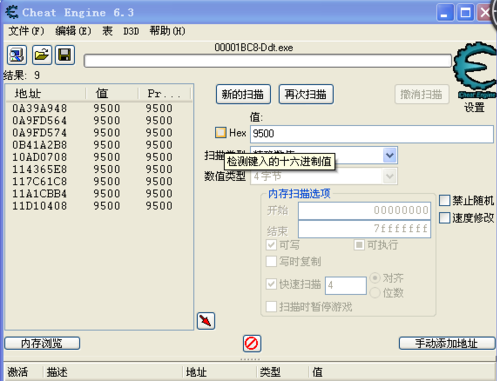
Task: Open the 表 menu
Action: click(107, 31)
